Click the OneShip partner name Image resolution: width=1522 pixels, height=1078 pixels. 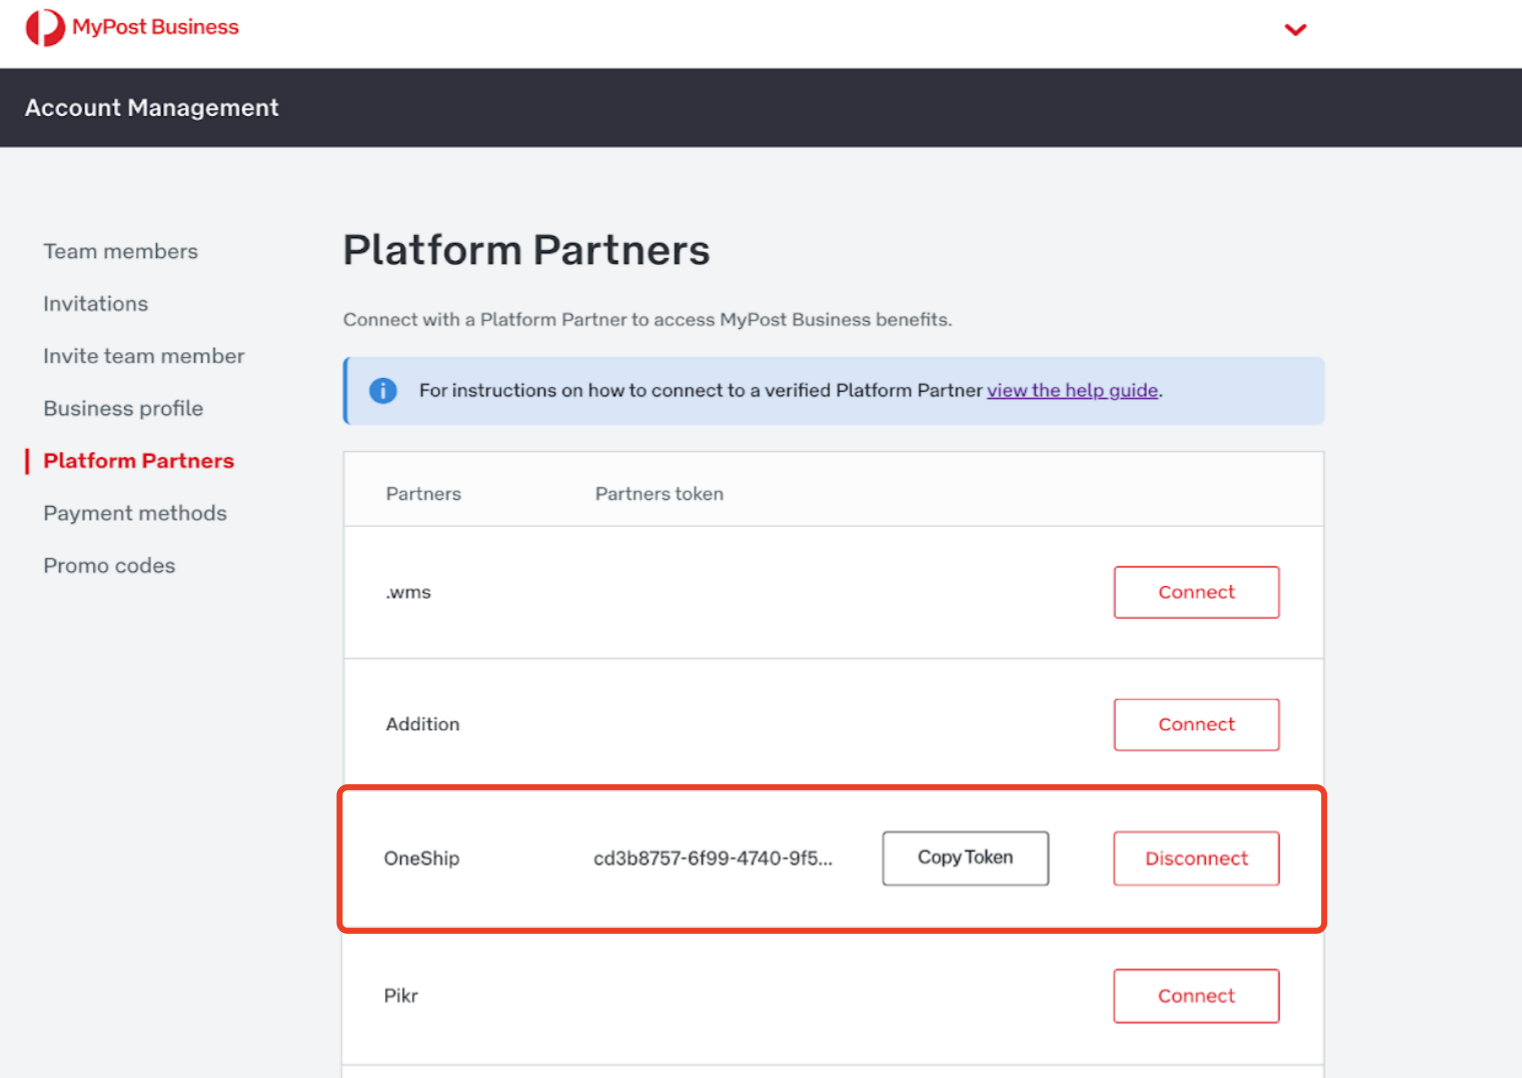(422, 858)
